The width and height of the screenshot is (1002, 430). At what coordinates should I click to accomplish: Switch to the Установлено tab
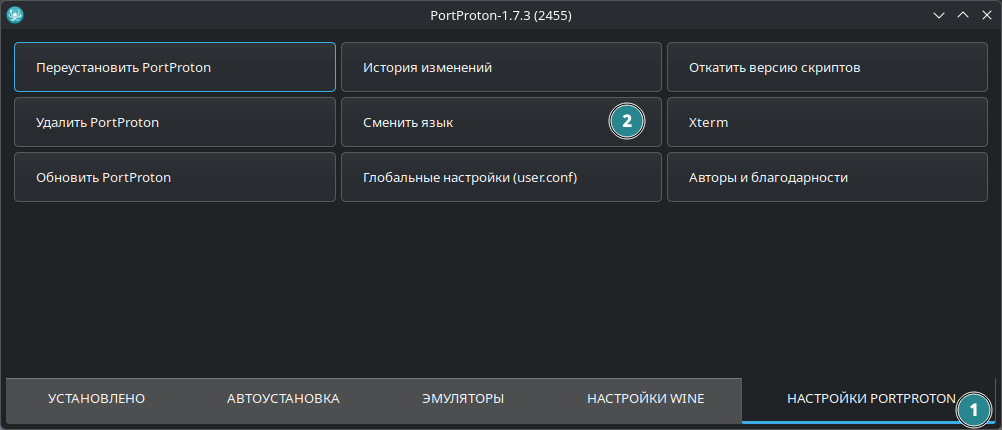[x=97, y=399]
